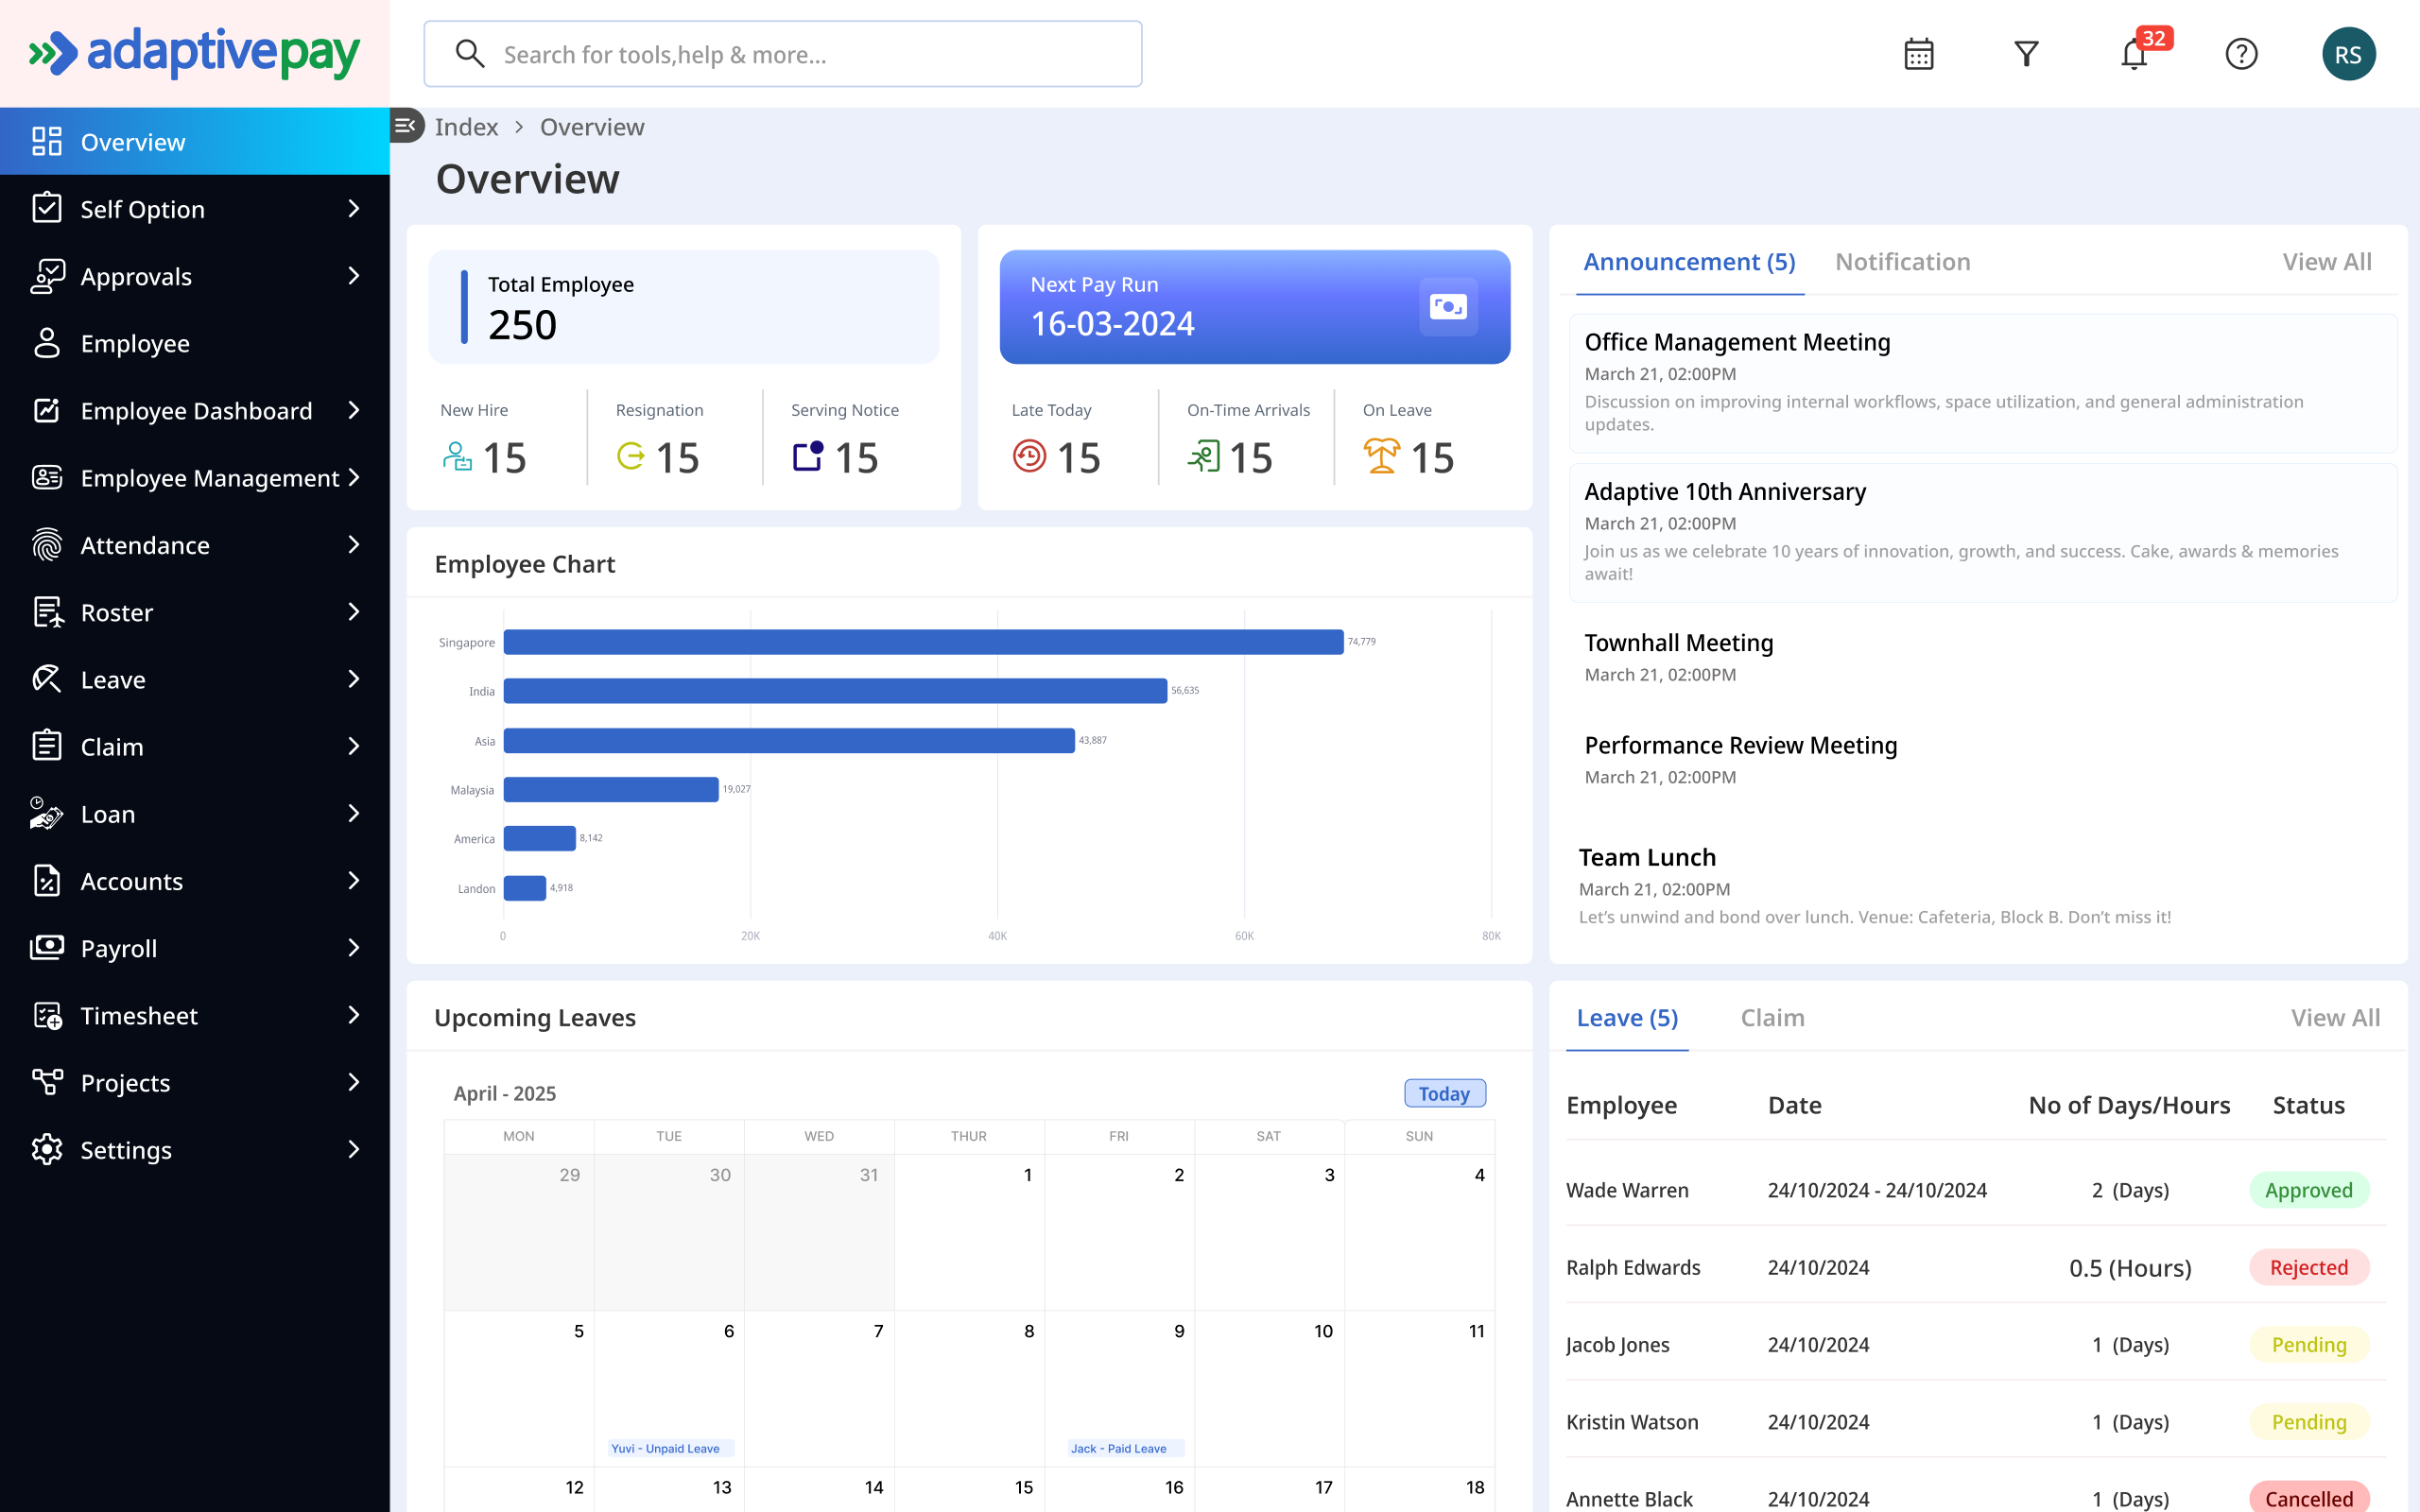Expand the Claim submenu chevron
Image resolution: width=2420 pixels, height=1512 pixels.
[x=354, y=746]
